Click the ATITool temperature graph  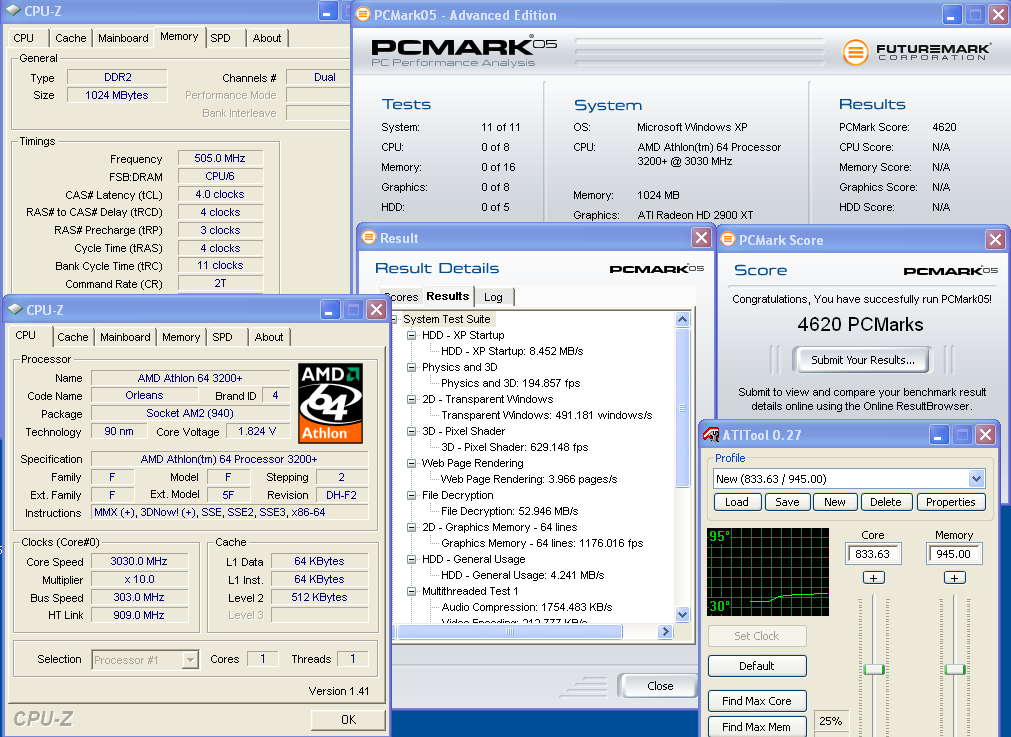(768, 572)
